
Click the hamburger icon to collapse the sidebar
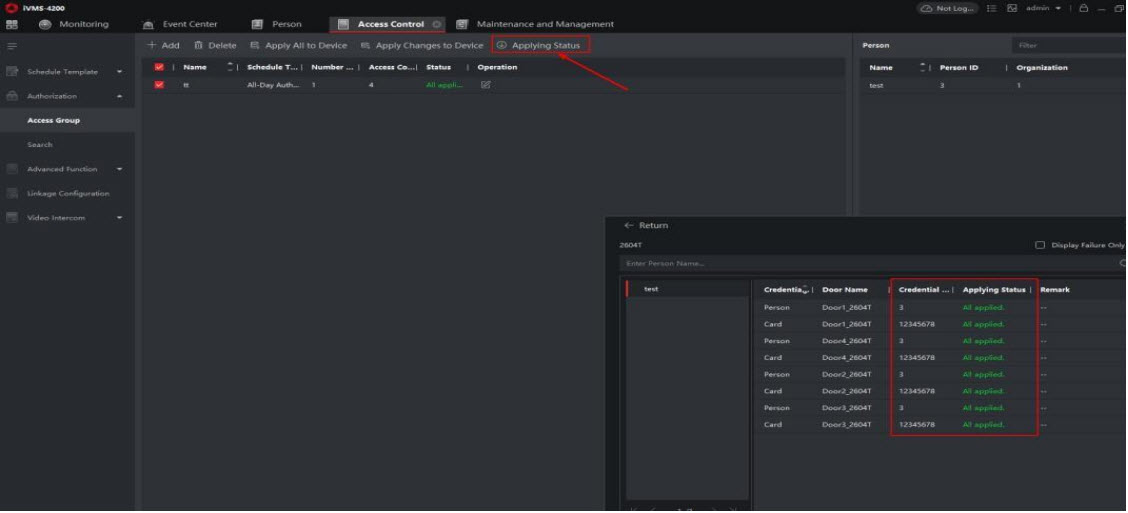click(x=12, y=46)
